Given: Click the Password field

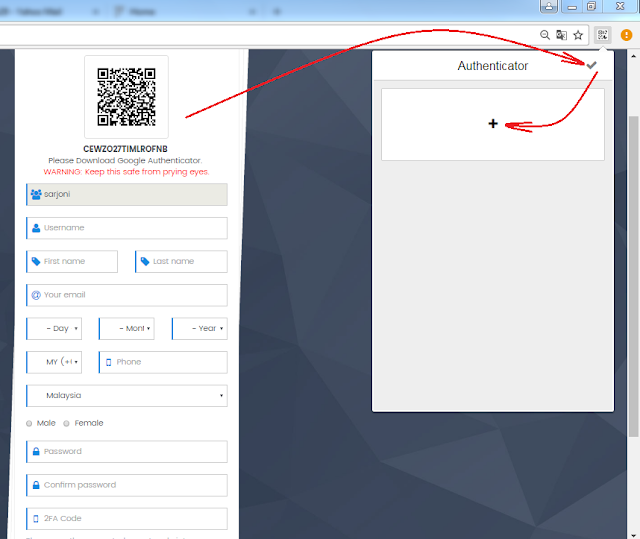Looking at the screenshot, I should [x=127, y=451].
